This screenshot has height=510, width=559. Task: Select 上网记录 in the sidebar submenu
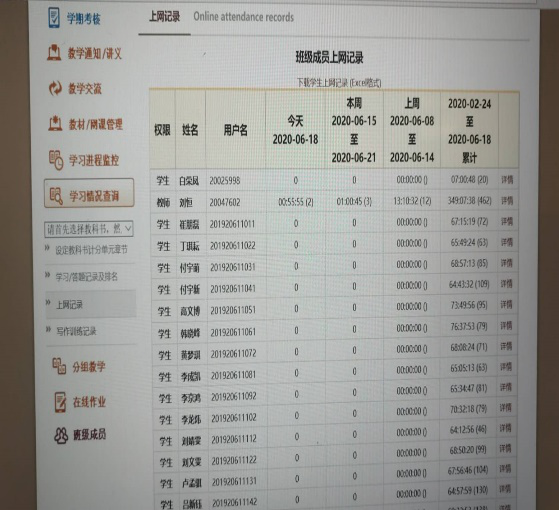tap(70, 305)
